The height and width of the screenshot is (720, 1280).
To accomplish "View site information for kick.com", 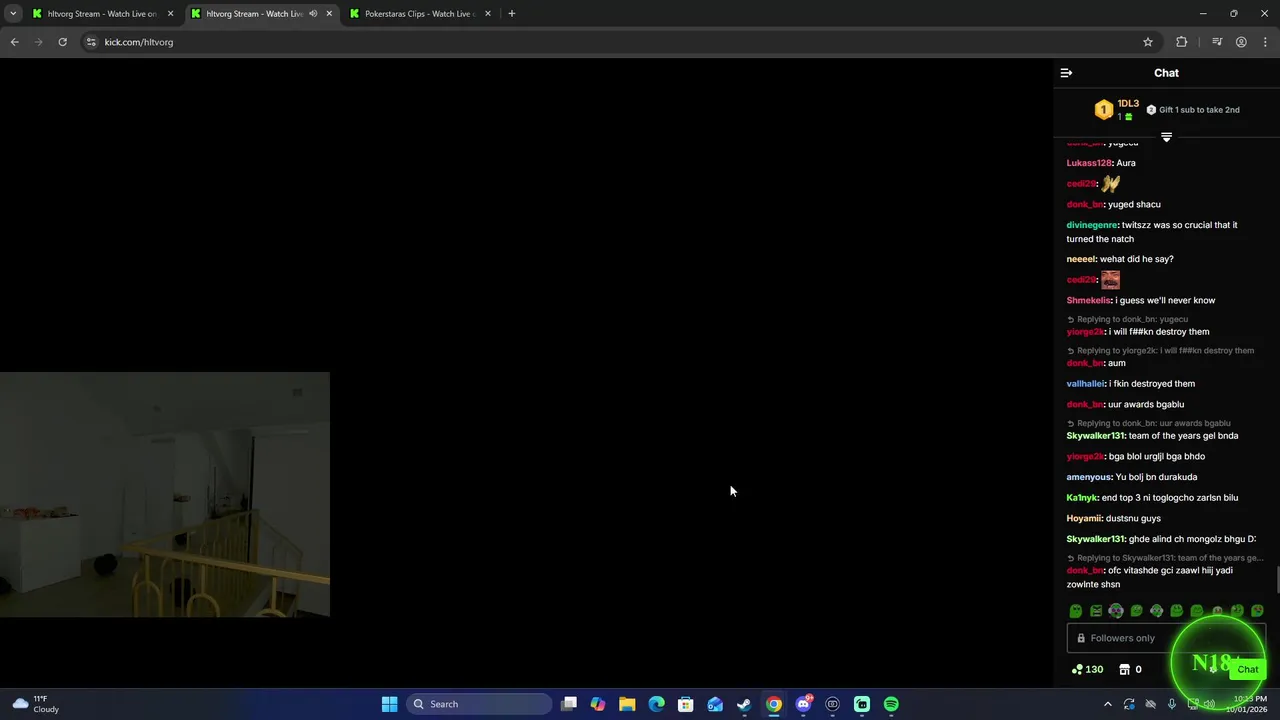I will 90,42.
